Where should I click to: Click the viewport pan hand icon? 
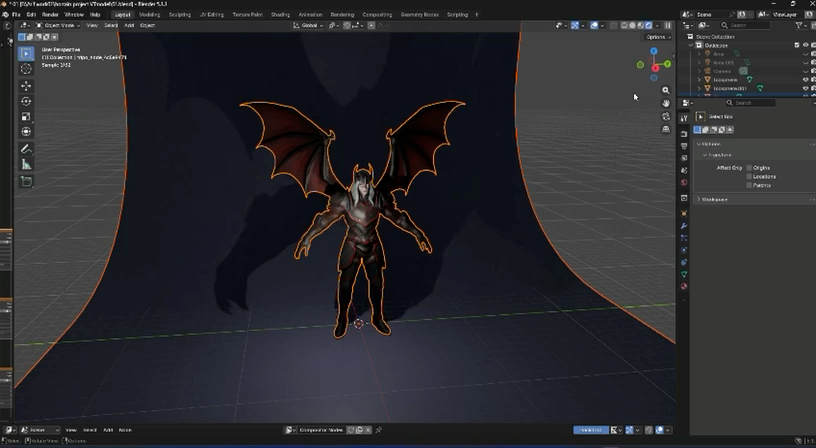tap(666, 103)
